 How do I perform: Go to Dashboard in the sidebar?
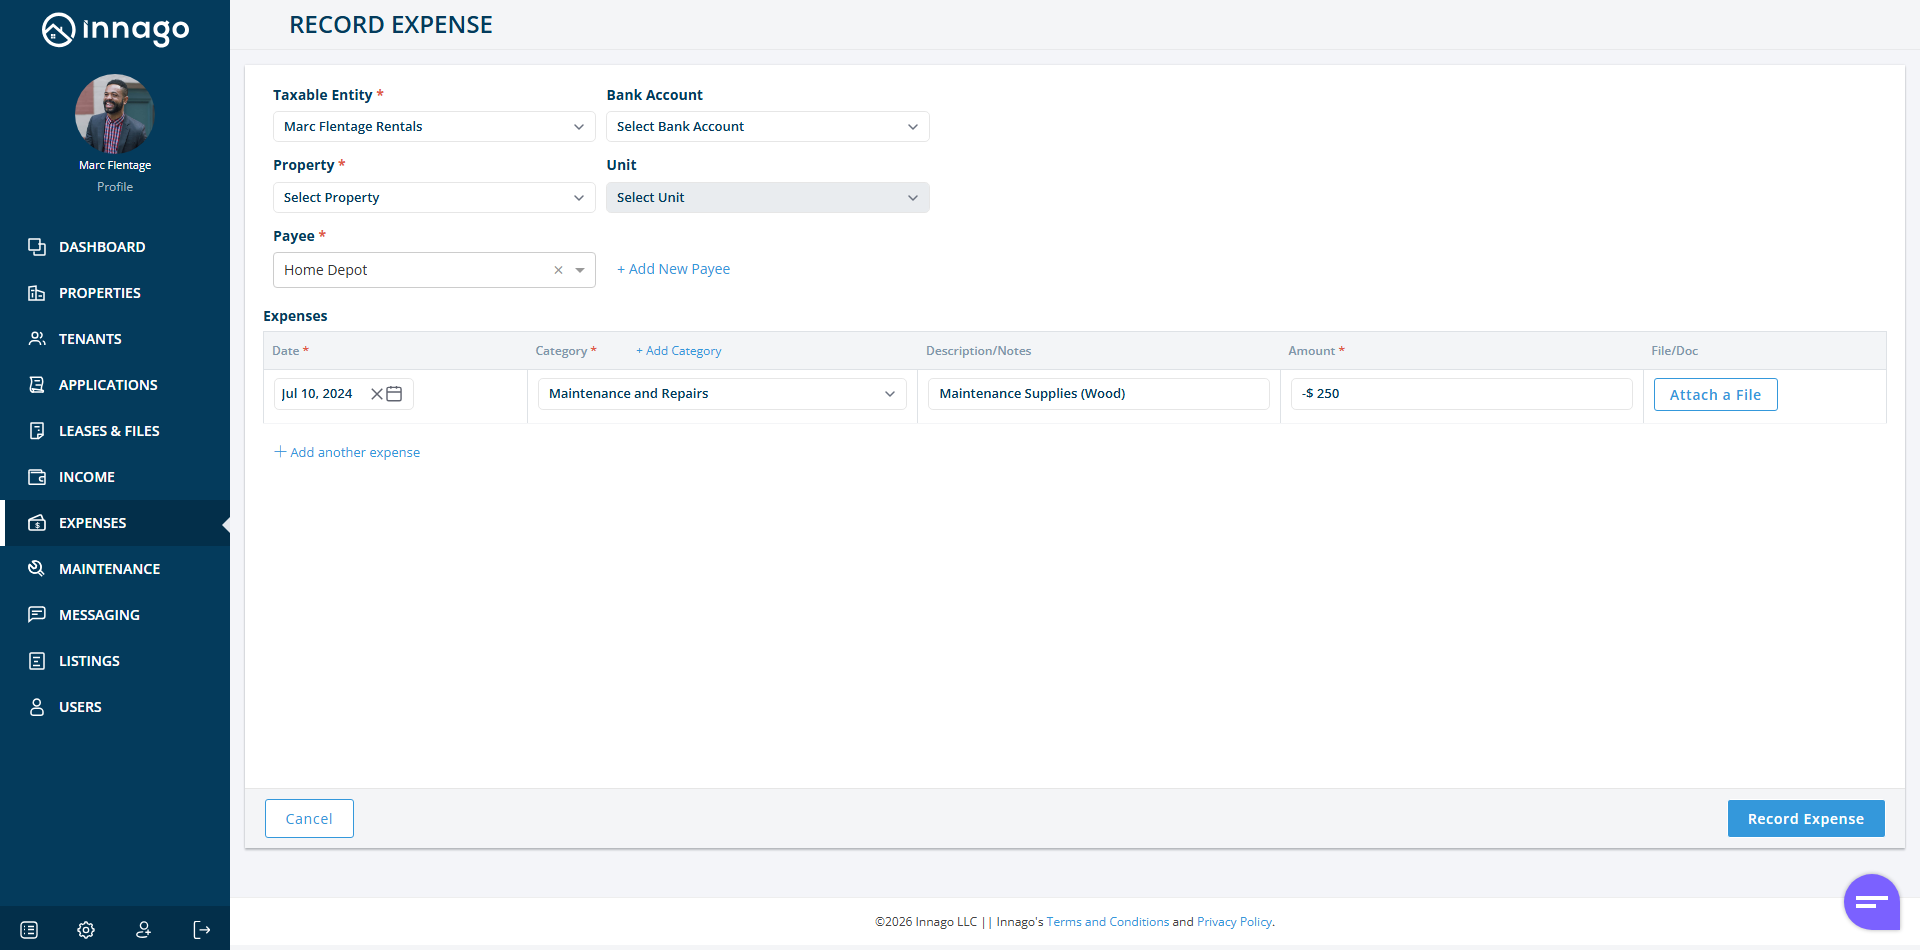[x=102, y=247]
